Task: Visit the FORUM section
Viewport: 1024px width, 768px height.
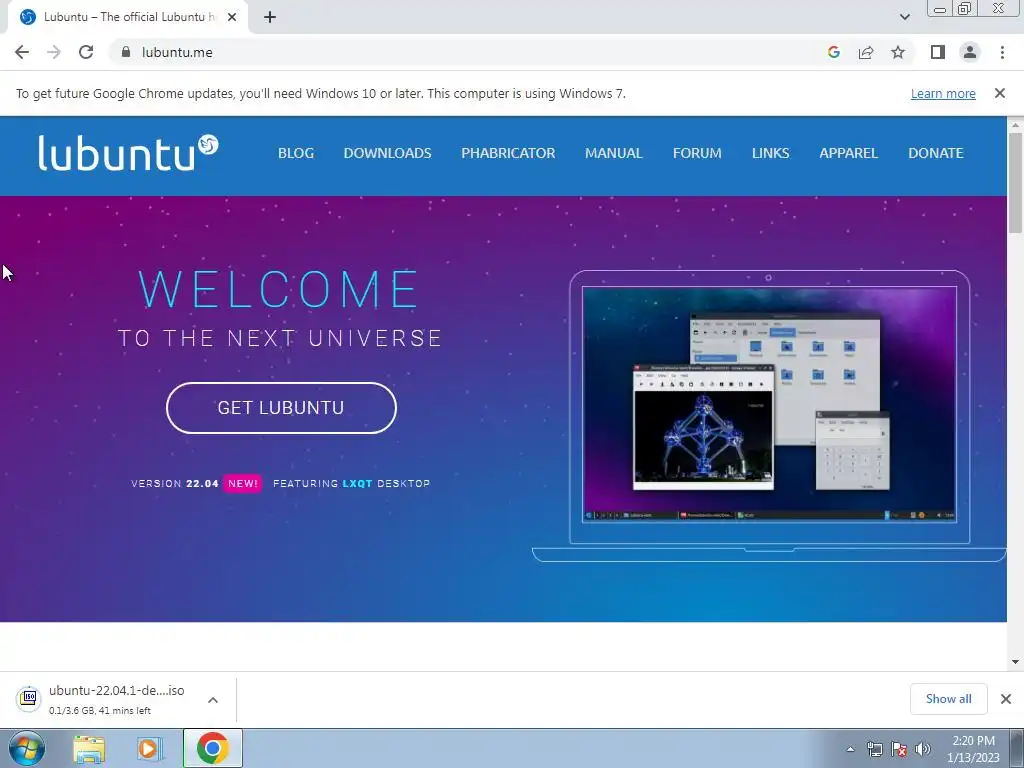Action: [697, 153]
